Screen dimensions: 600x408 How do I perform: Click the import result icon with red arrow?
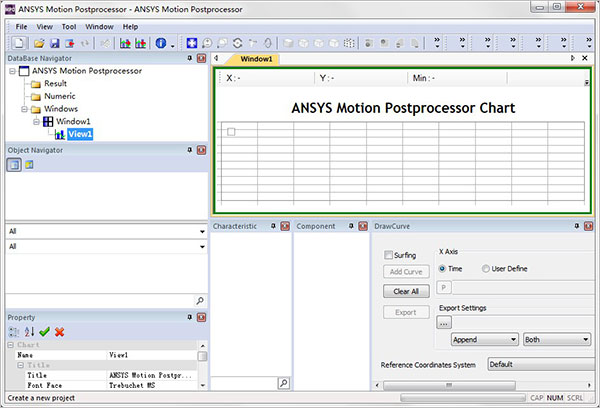point(70,43)
